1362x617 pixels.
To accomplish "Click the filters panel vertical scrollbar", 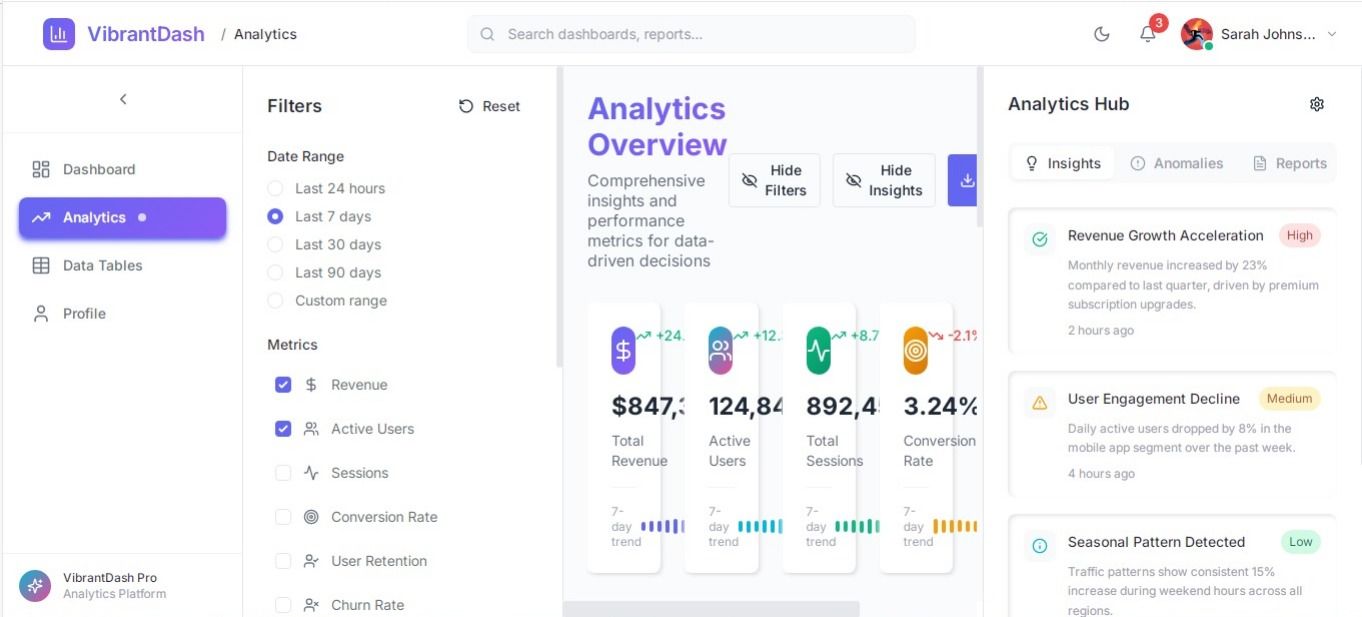I will click(x=560, y=217).
